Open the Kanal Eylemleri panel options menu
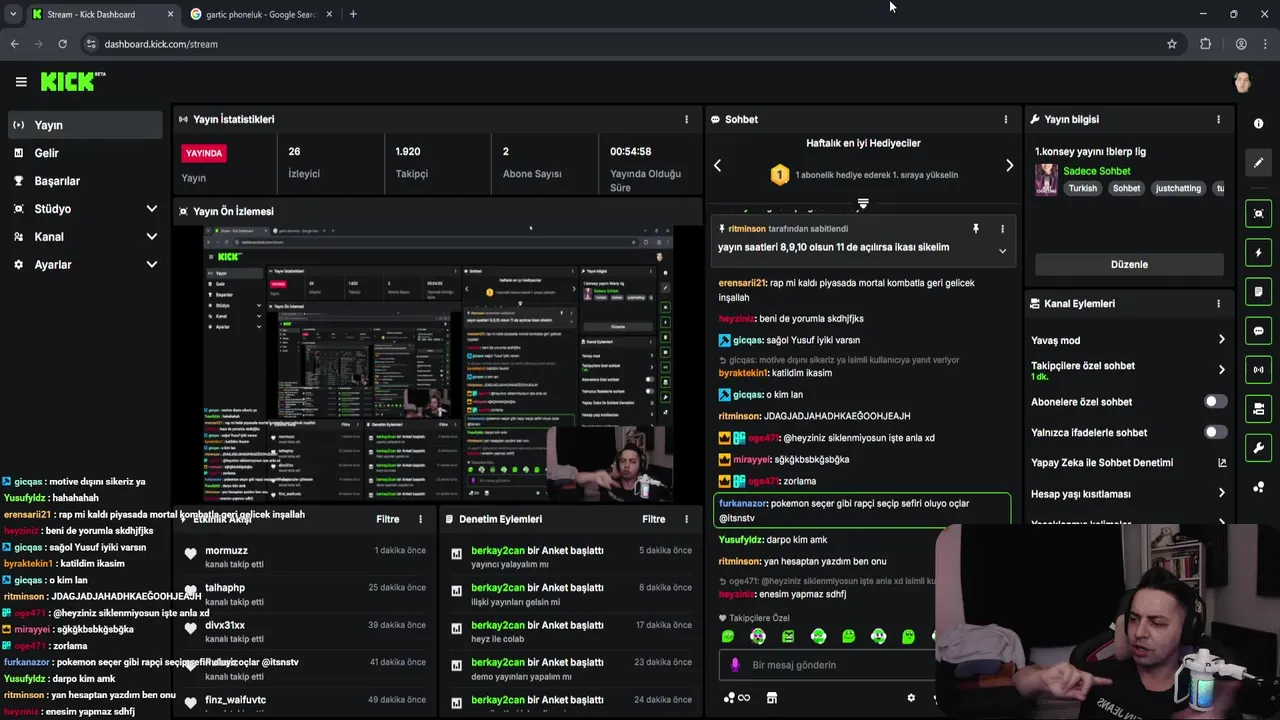The width and height of the screenshot is (1280, 720). (x=1218, y=303)
